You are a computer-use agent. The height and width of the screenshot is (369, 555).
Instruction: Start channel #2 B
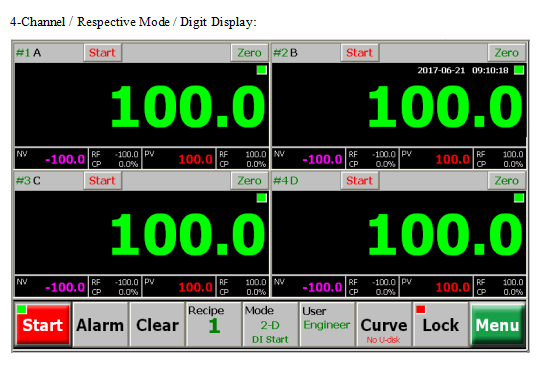pos(360,53)
